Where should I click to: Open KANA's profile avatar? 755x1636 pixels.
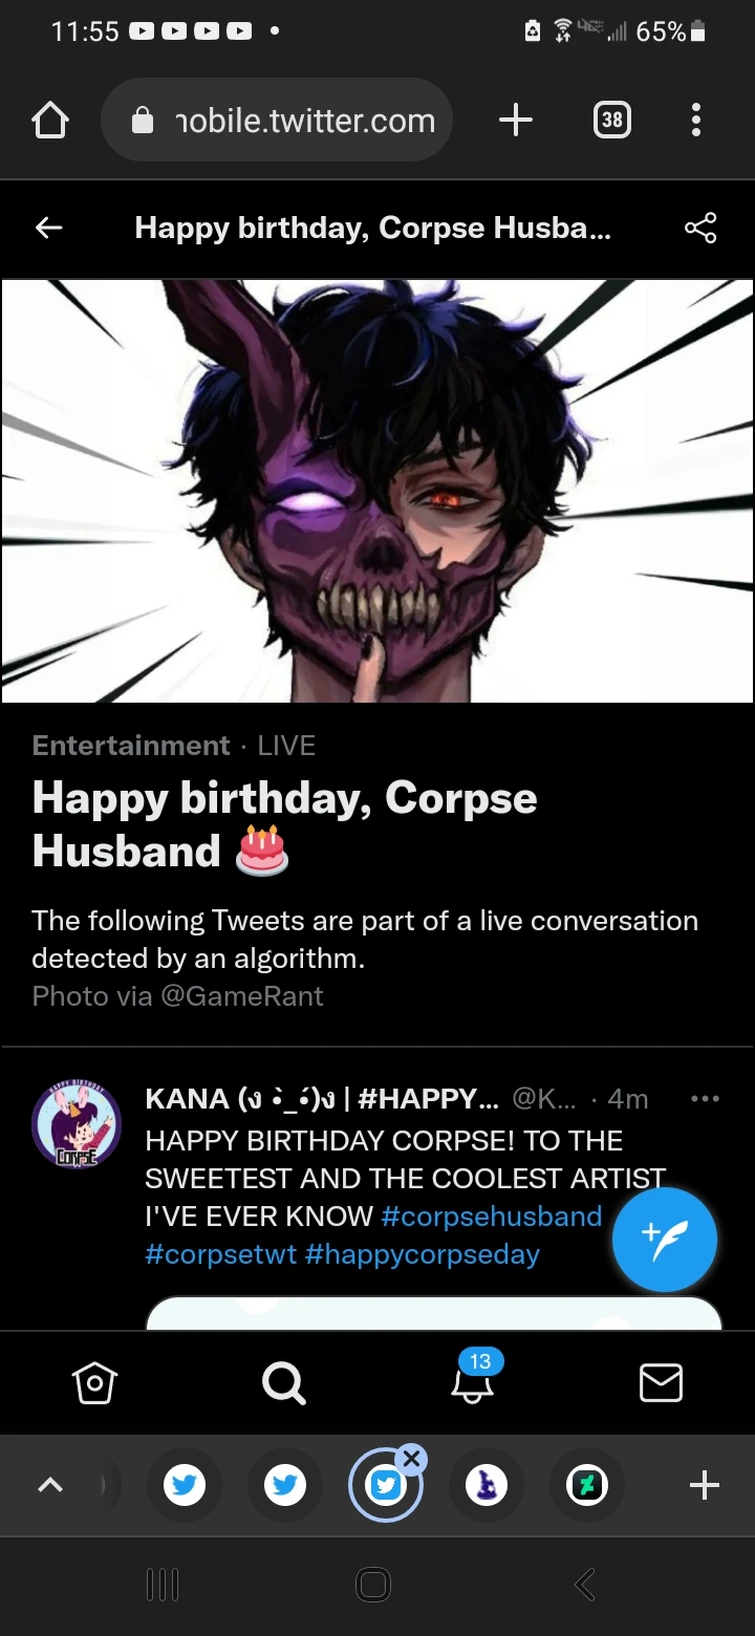coord(76,1123)
